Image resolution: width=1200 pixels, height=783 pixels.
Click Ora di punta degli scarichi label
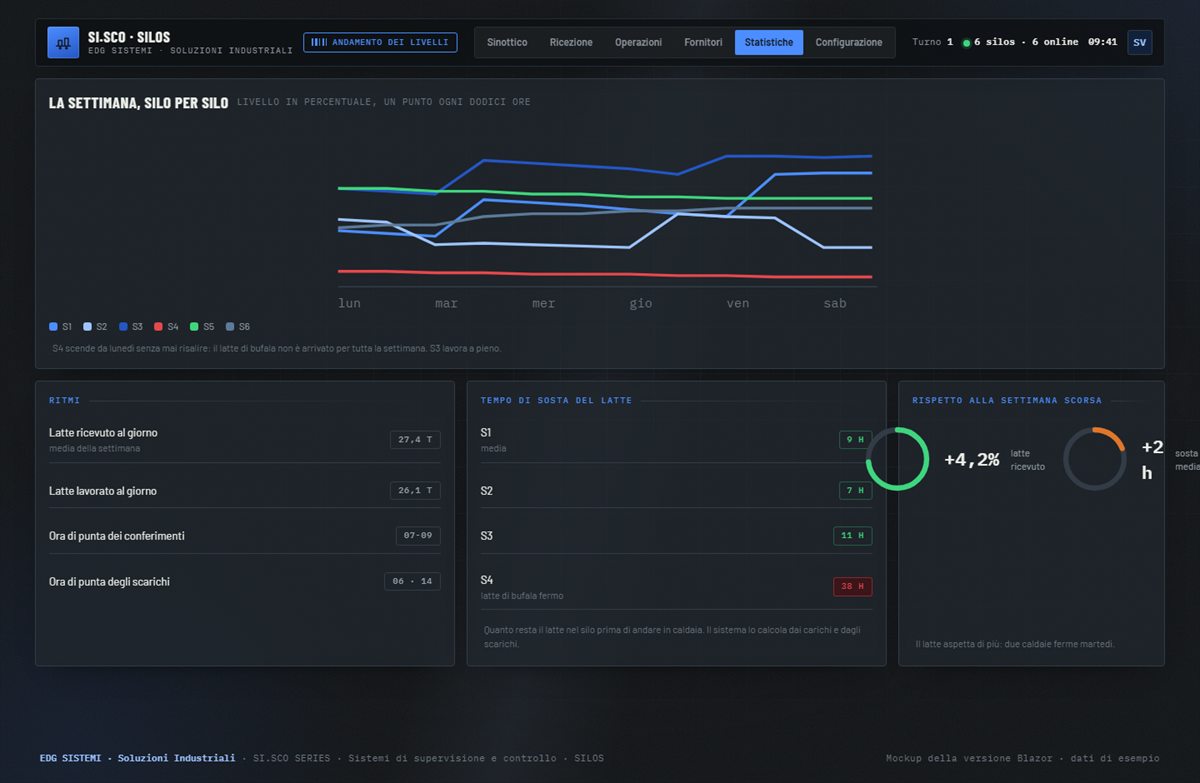click(109, 582)
